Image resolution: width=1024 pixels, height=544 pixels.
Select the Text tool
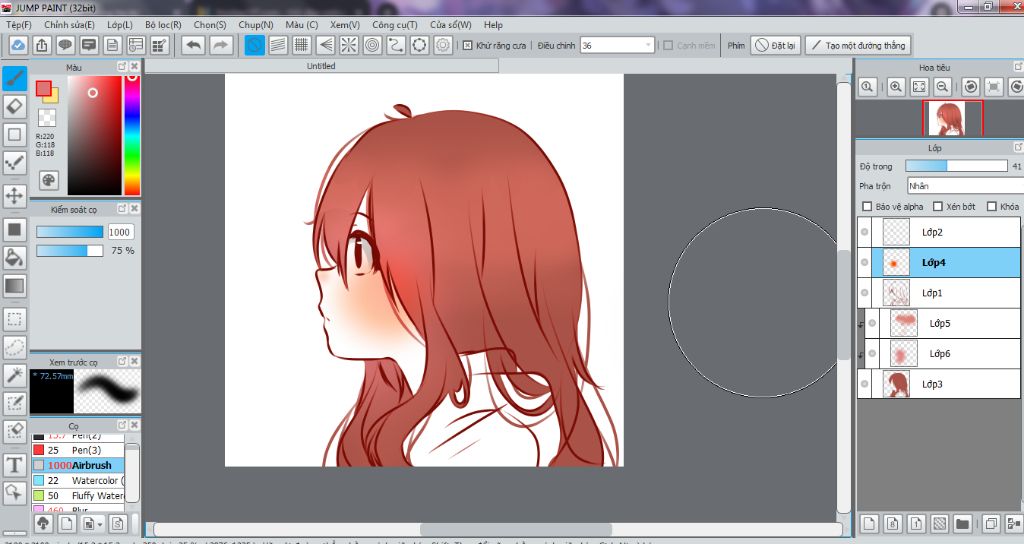point(14,464)
